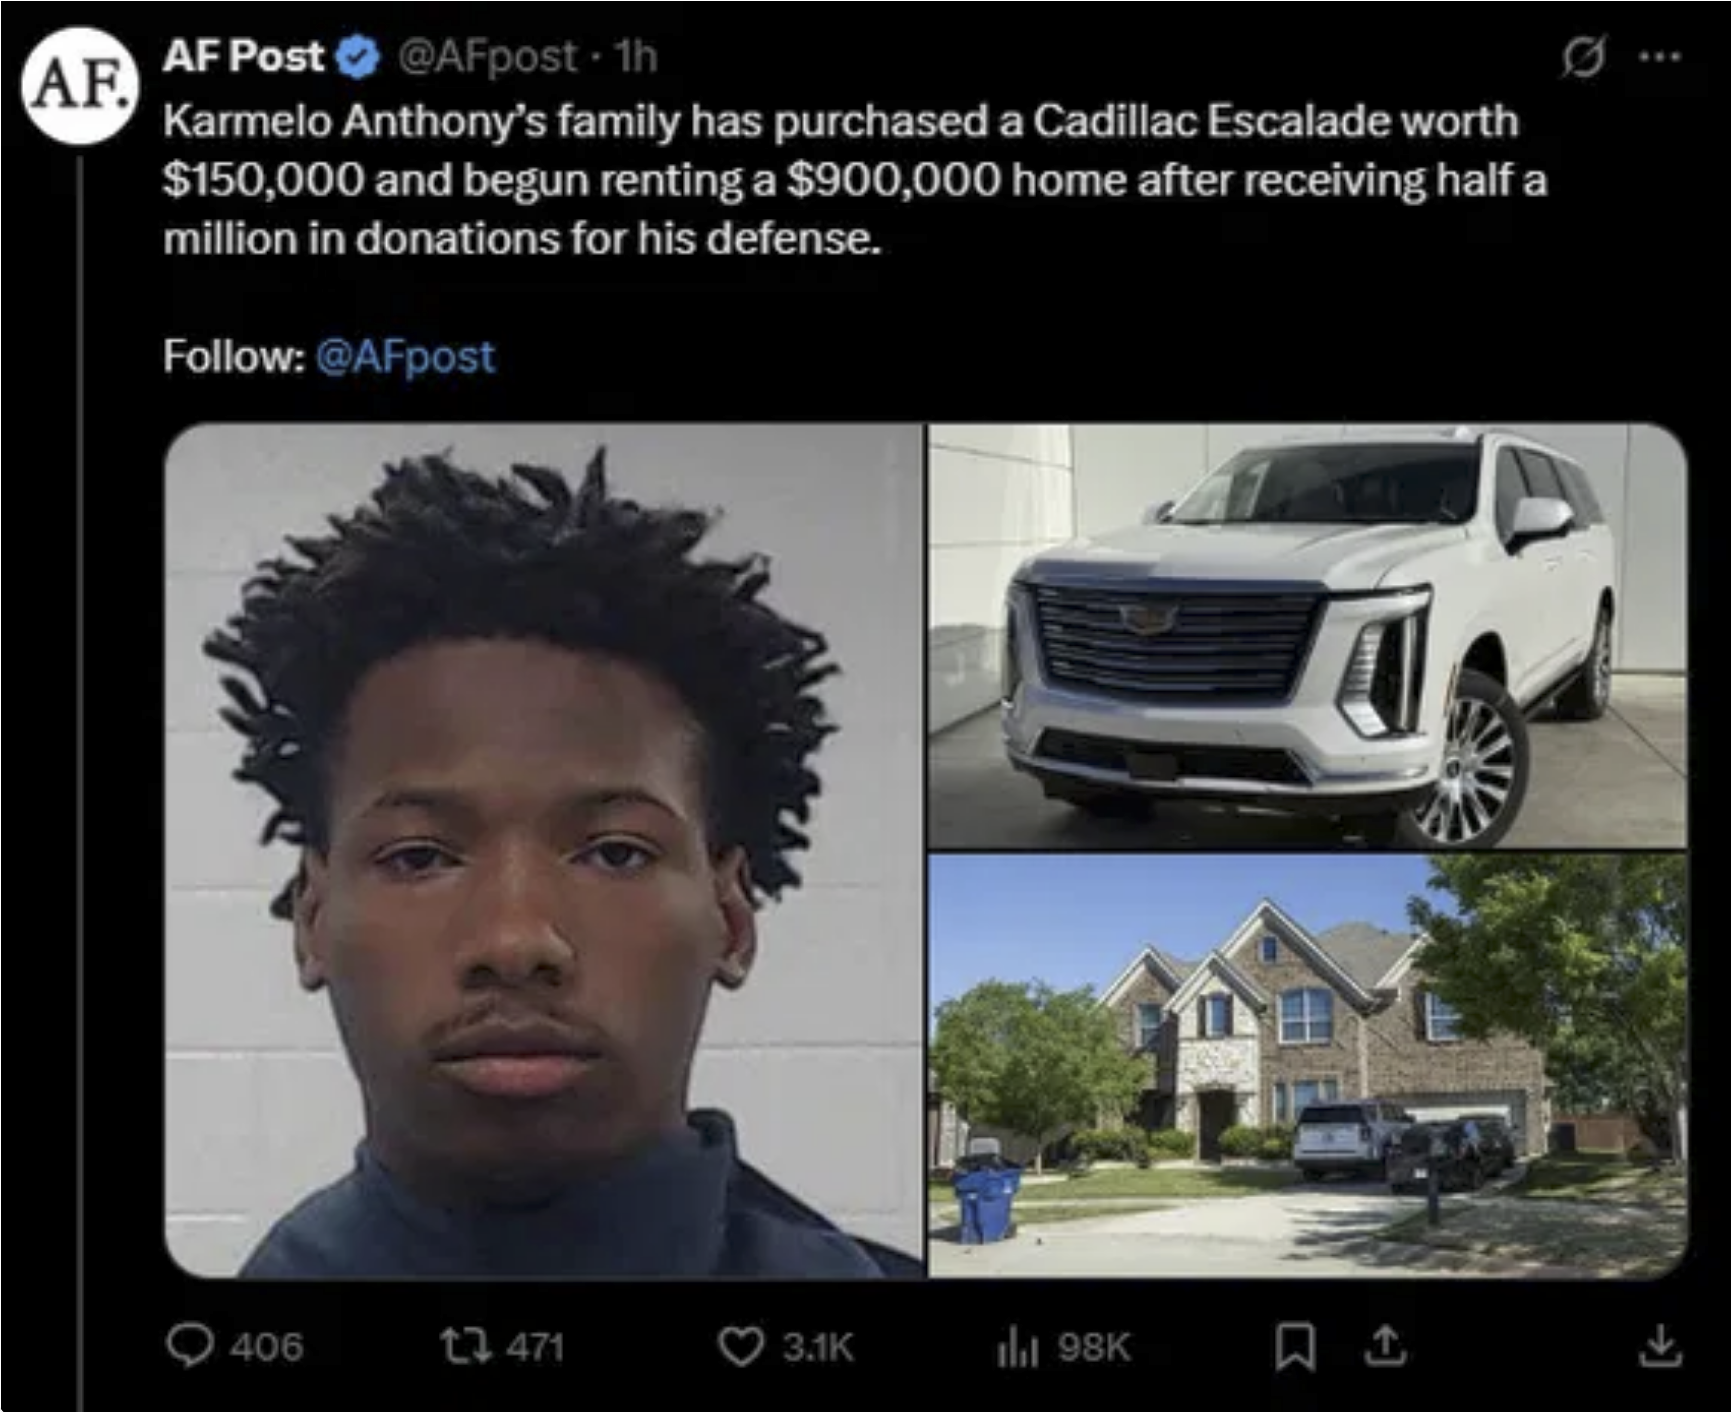Open the 1h timestamp link
1731x1412 pixels.
click(637, 57)
